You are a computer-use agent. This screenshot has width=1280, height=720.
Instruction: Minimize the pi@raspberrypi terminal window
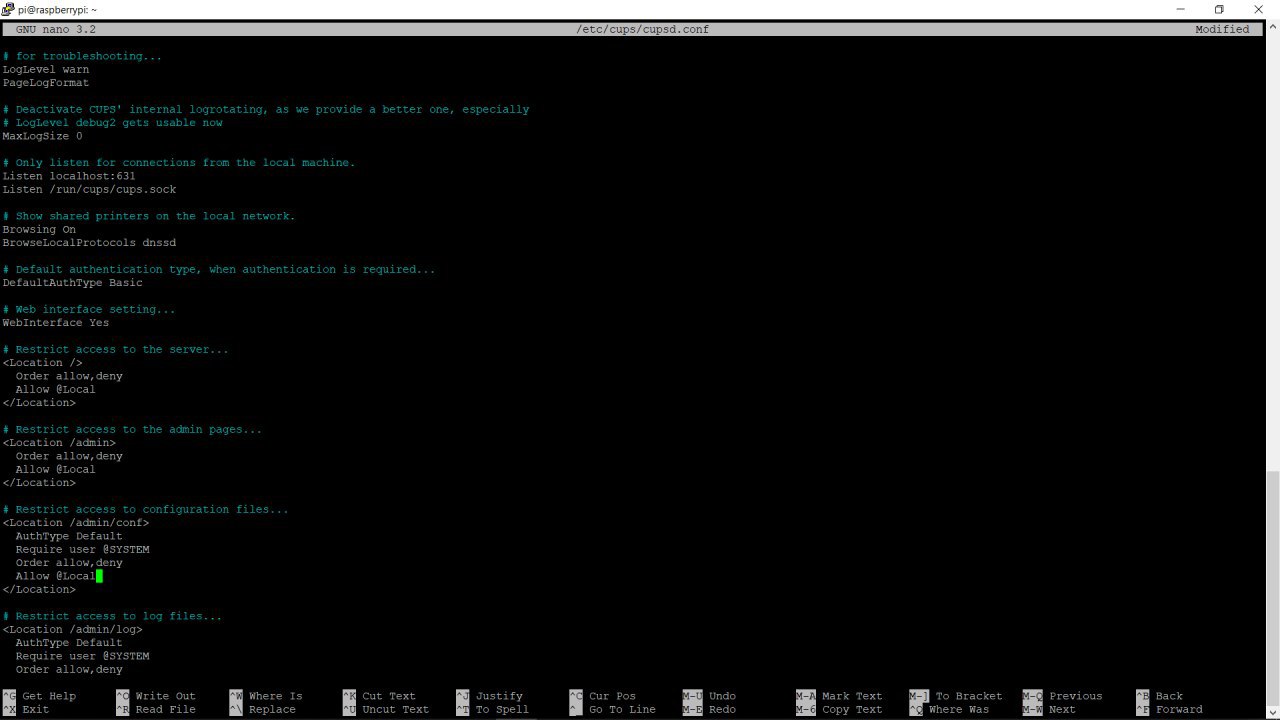point(1180,9)
